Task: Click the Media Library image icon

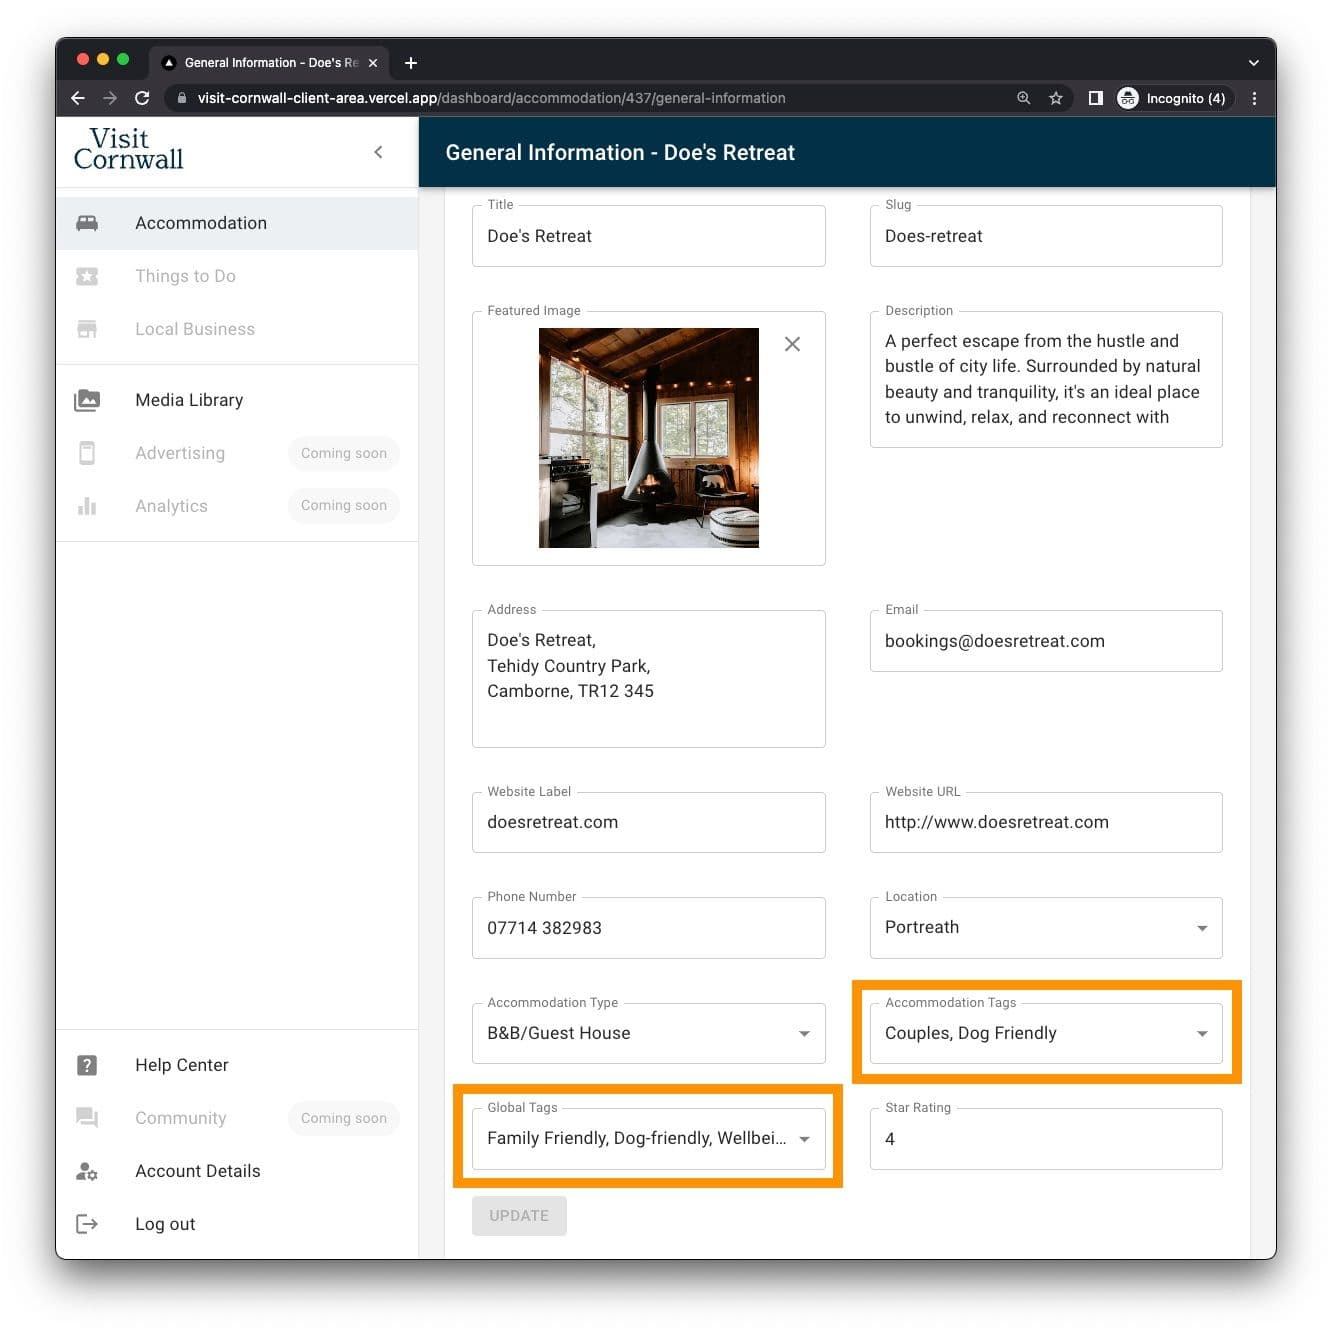Action: [87, 400]
